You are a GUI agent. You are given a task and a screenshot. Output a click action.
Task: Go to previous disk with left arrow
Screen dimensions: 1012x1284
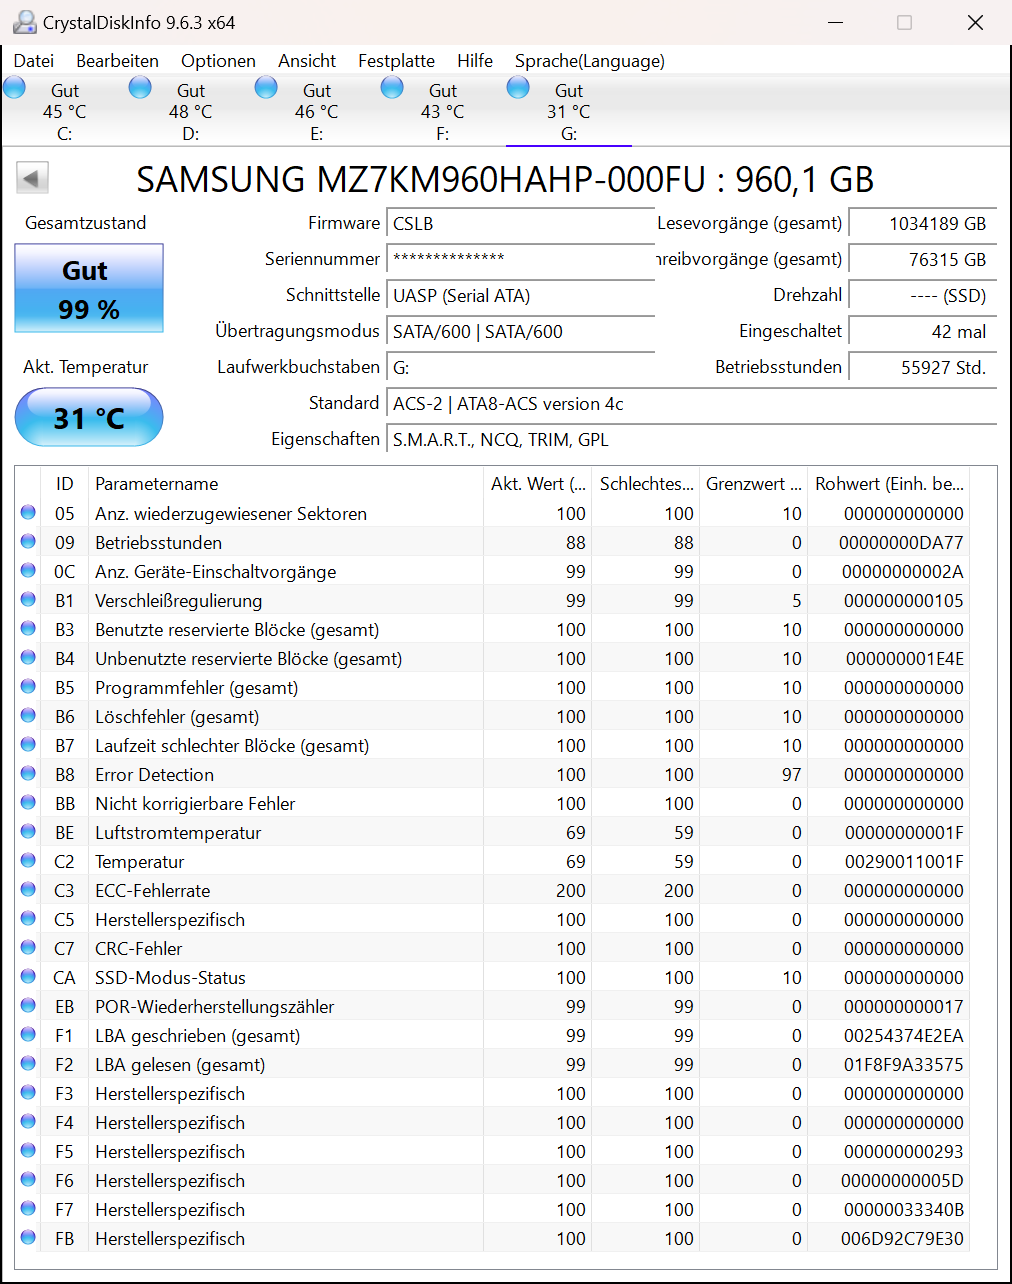[x=32, y=179]
